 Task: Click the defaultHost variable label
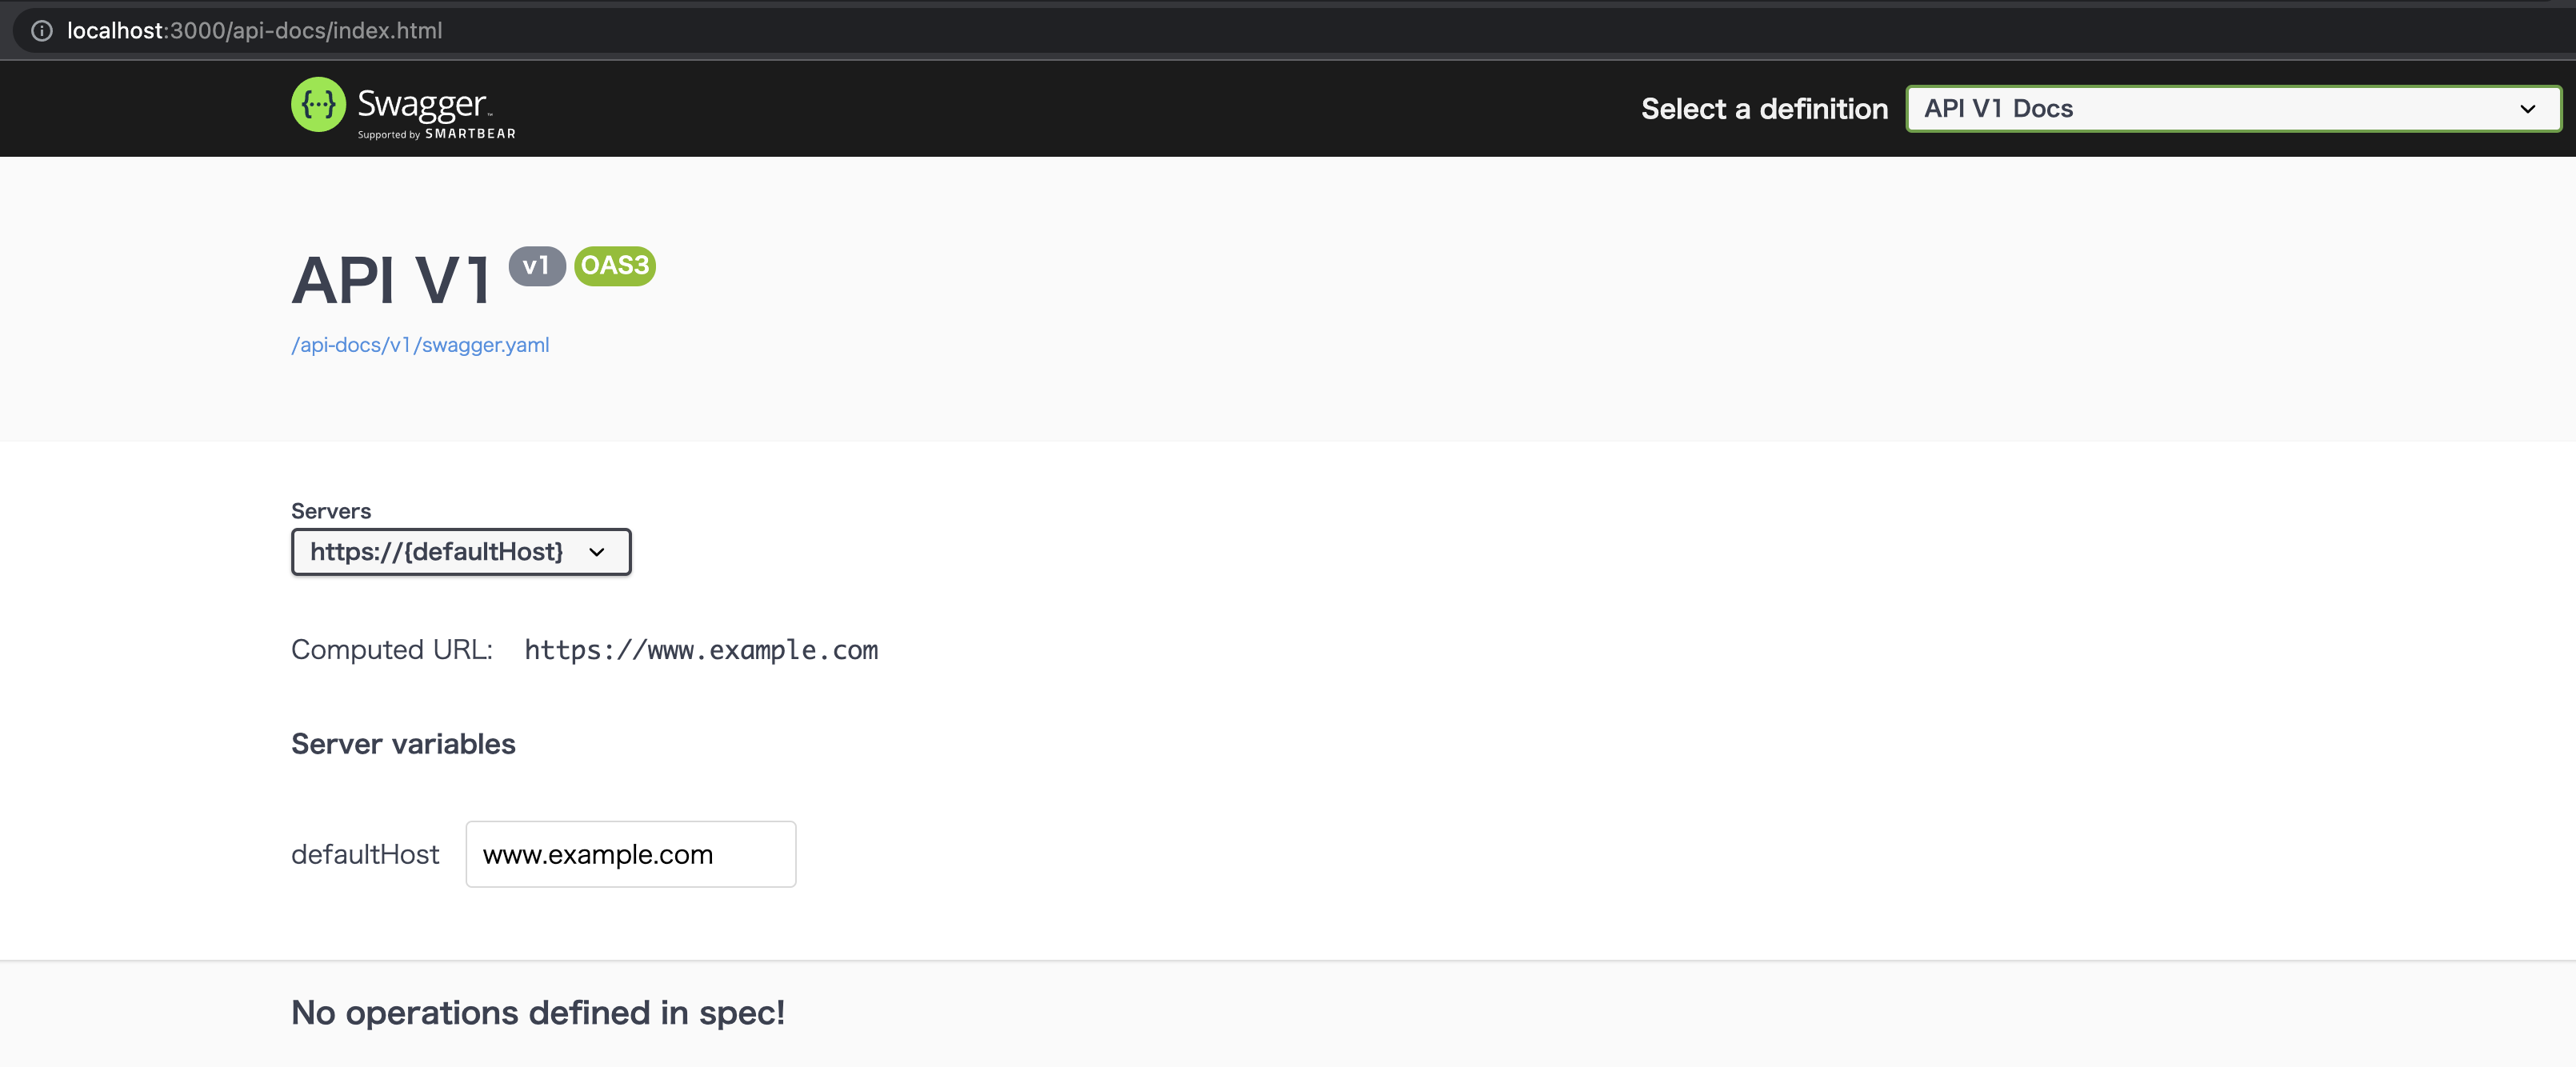[365, 854]
